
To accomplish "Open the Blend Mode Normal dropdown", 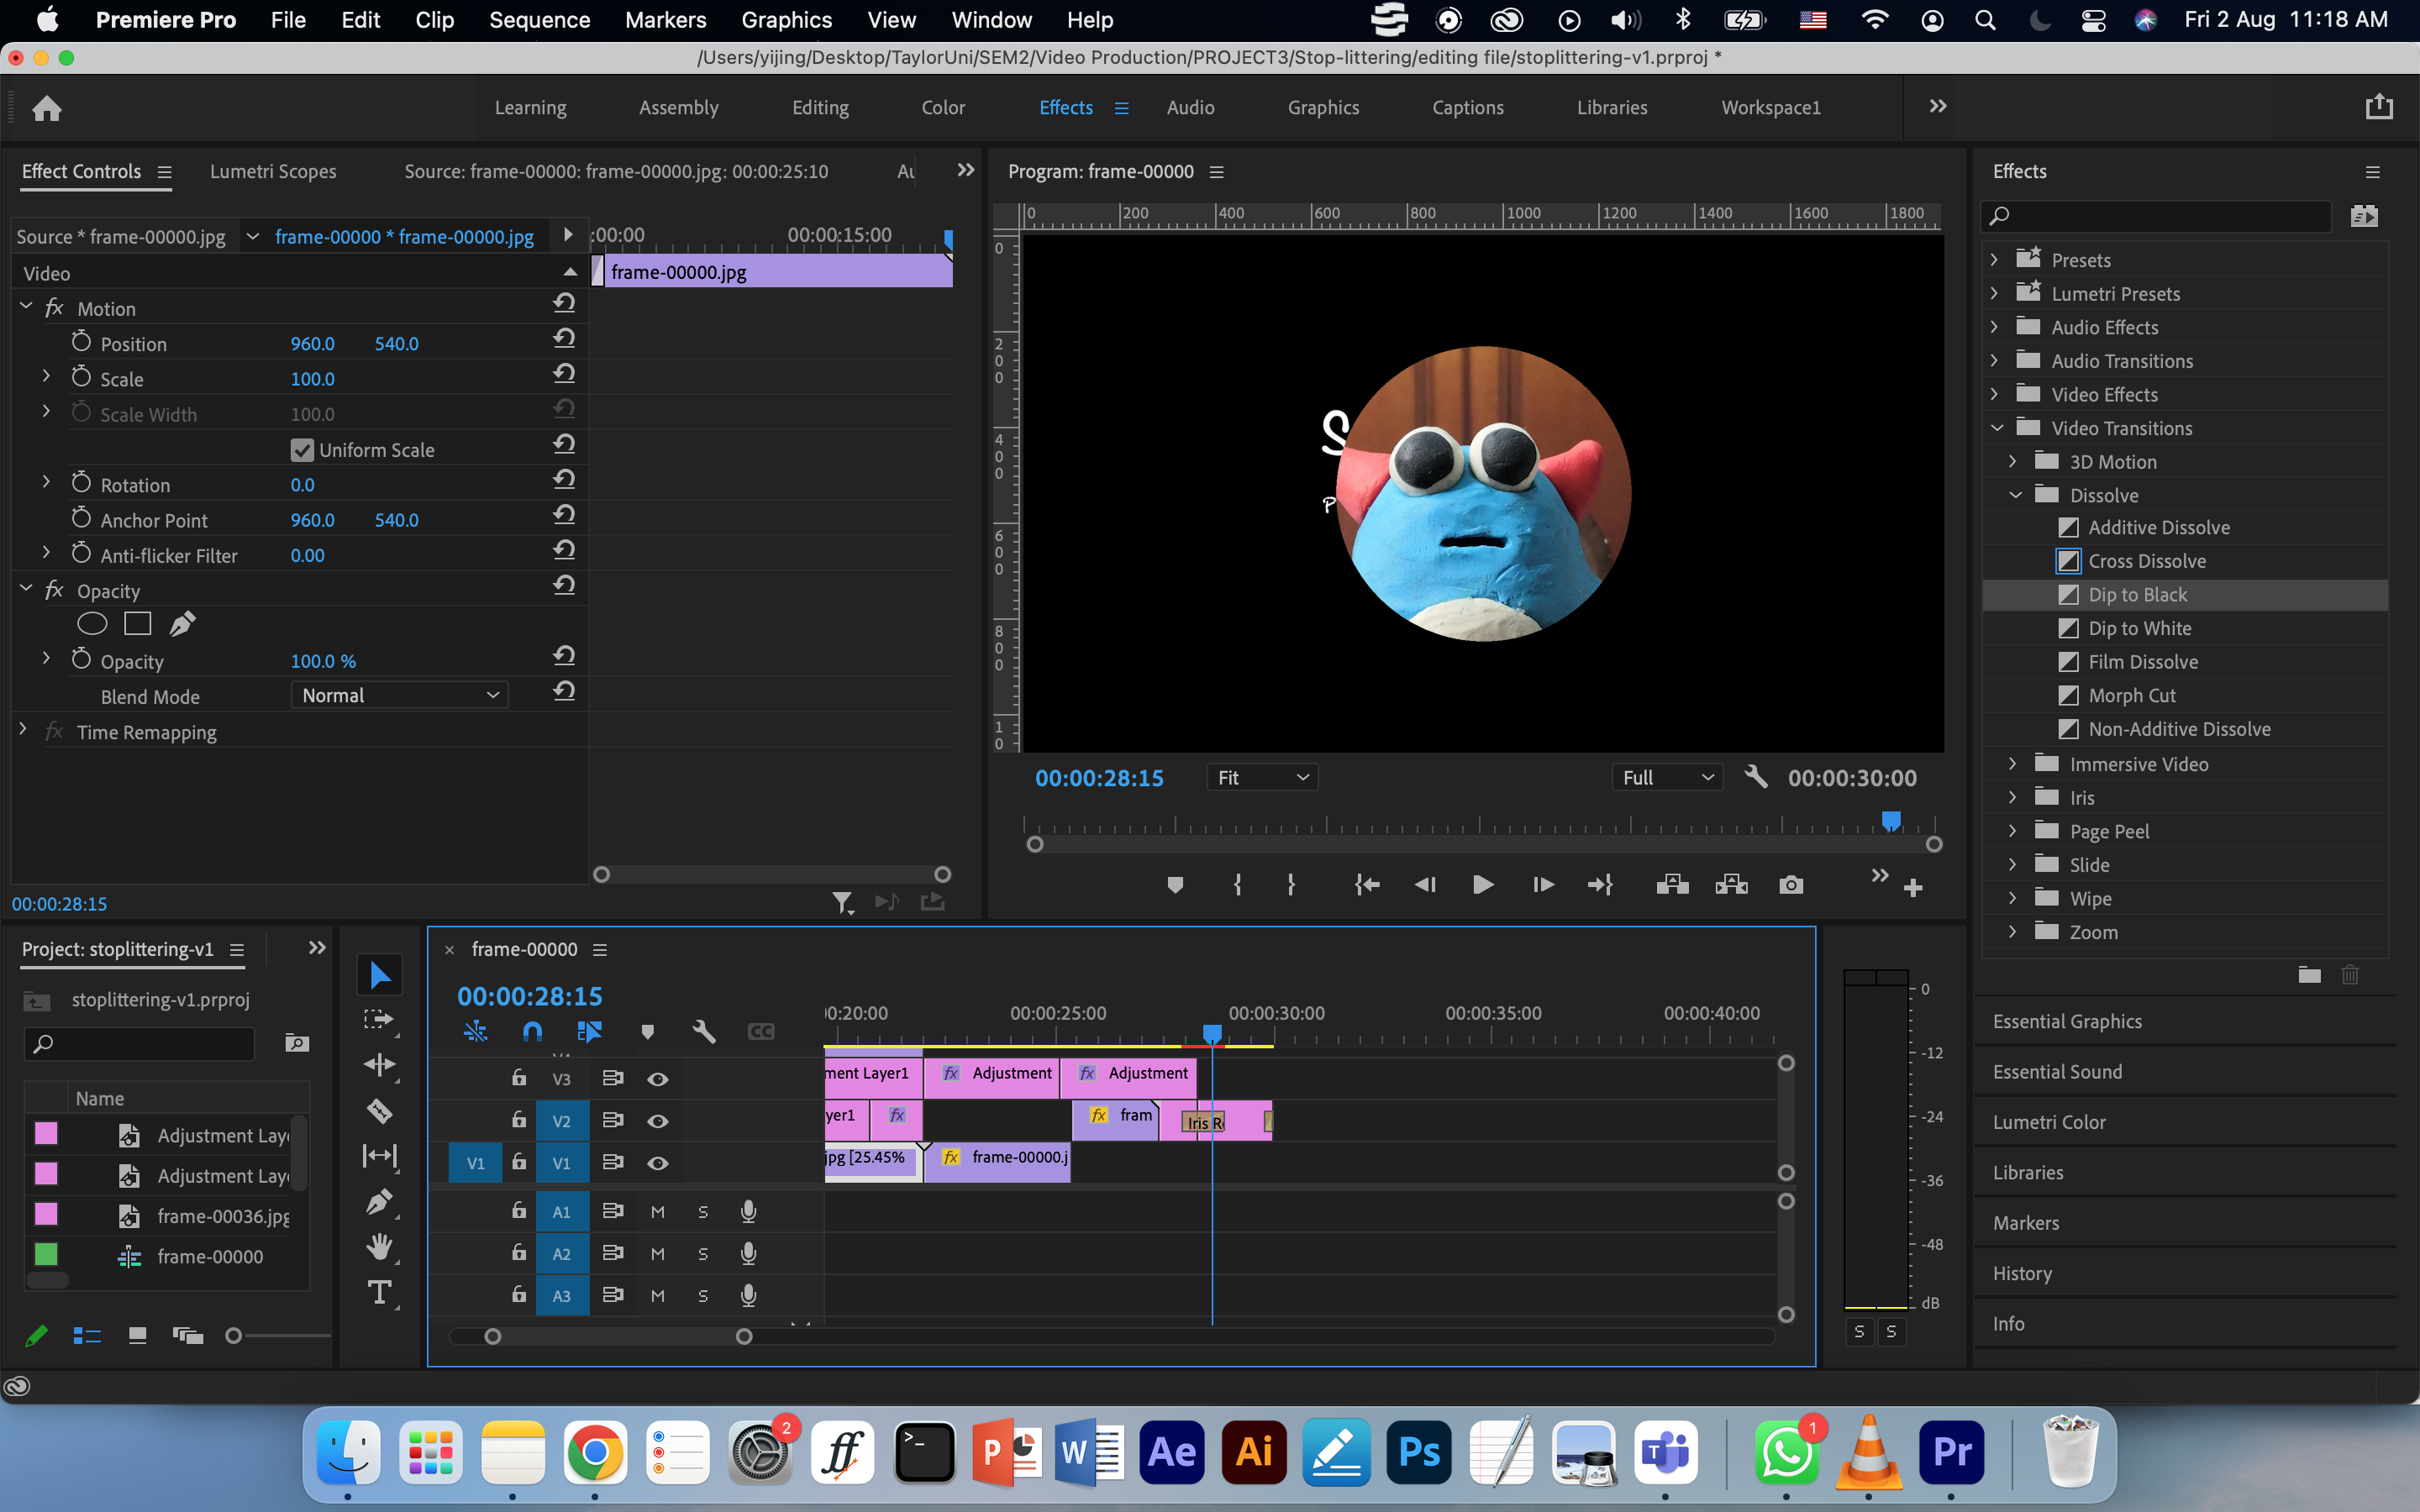I will pos(399,695).
